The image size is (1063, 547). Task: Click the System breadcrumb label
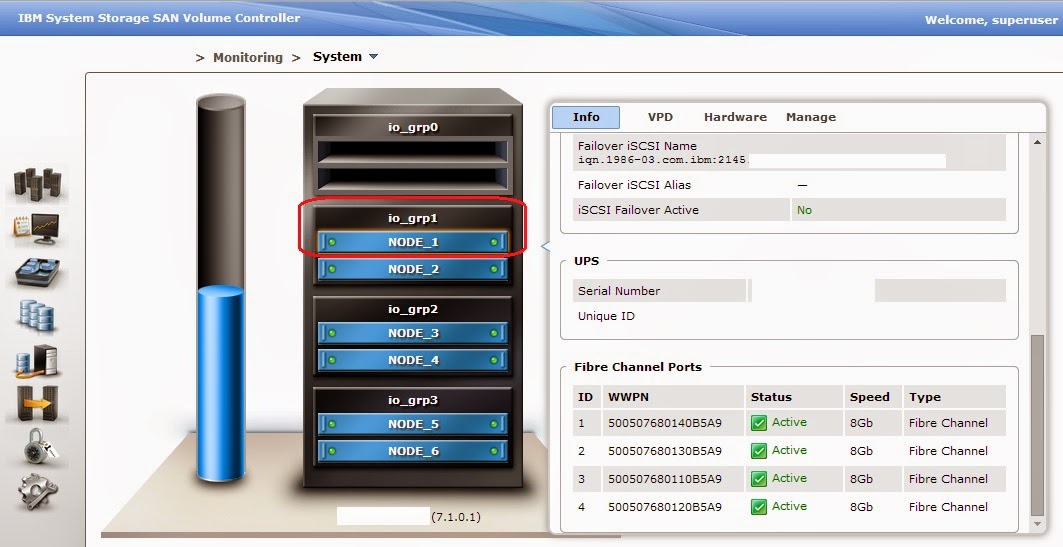(x=337, y=57)
